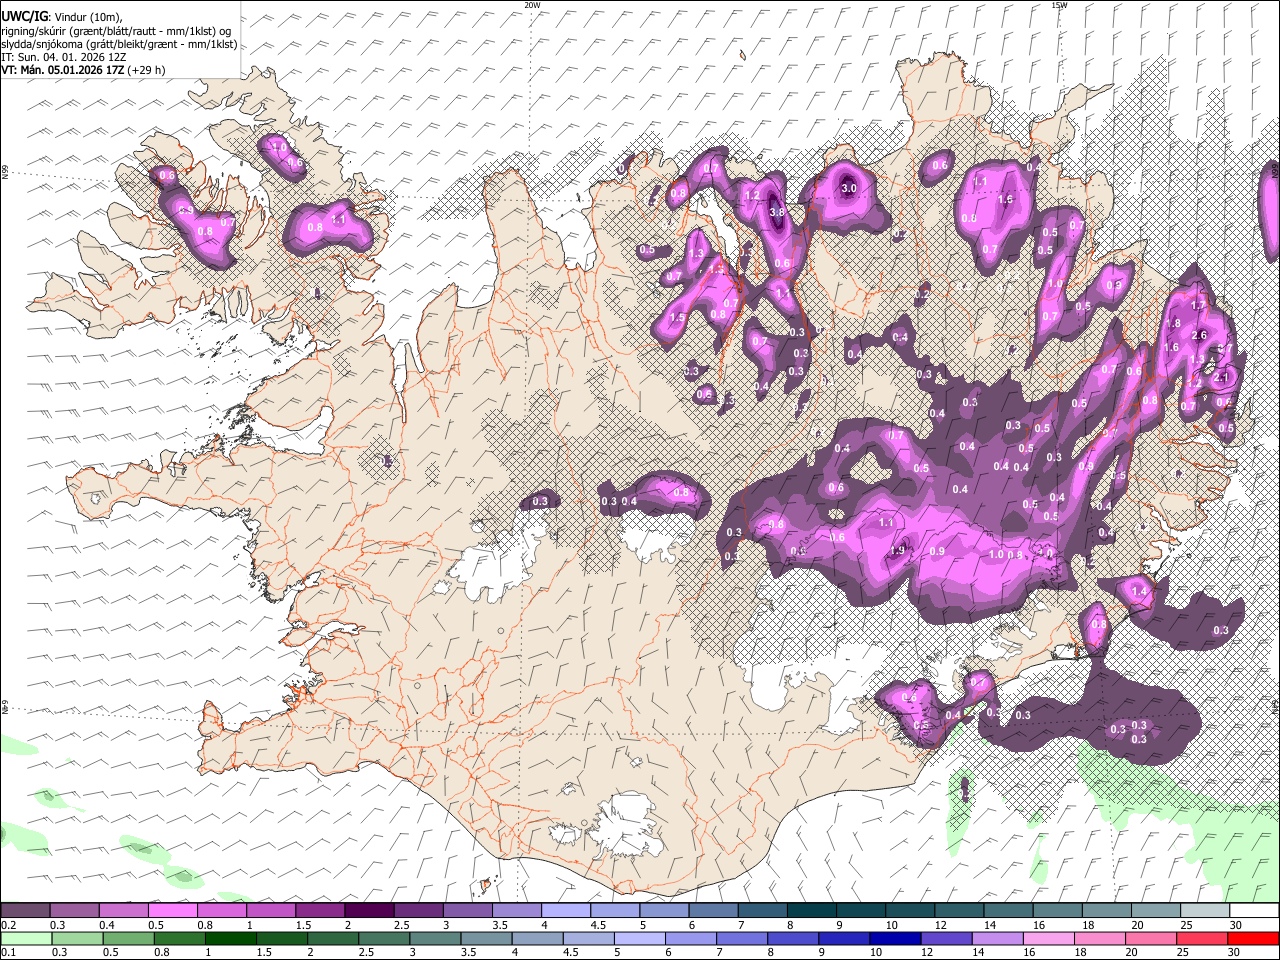Image resolution: width=1280 pixels, height=960 pixels.
Task: Pick the white swatch after 30 in snow legend
Action: pos(1253,911)
